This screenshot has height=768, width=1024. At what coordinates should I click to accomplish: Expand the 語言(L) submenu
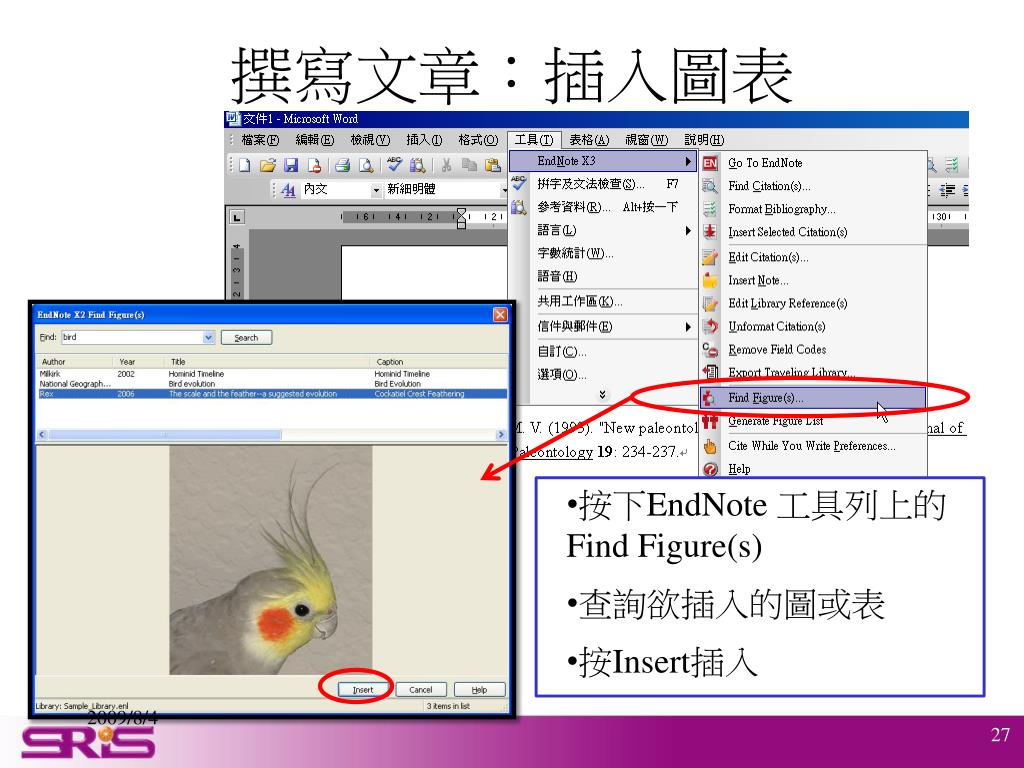(603, 230)
